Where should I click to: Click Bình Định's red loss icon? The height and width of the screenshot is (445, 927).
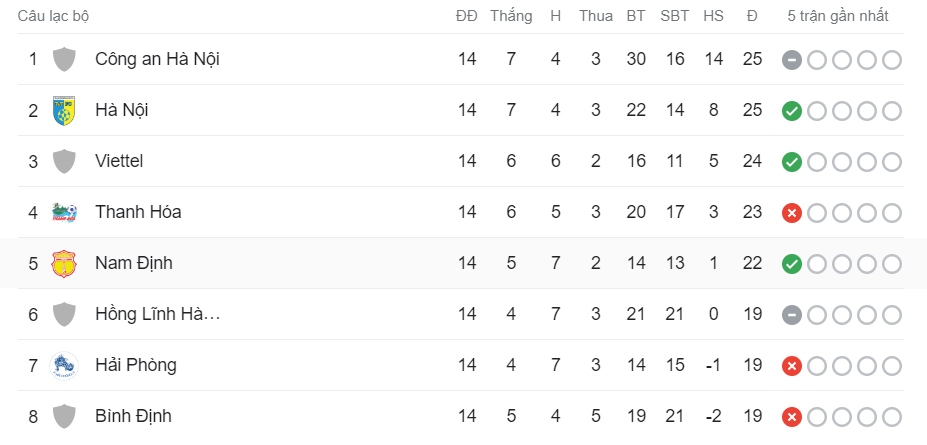pos(792,417)
